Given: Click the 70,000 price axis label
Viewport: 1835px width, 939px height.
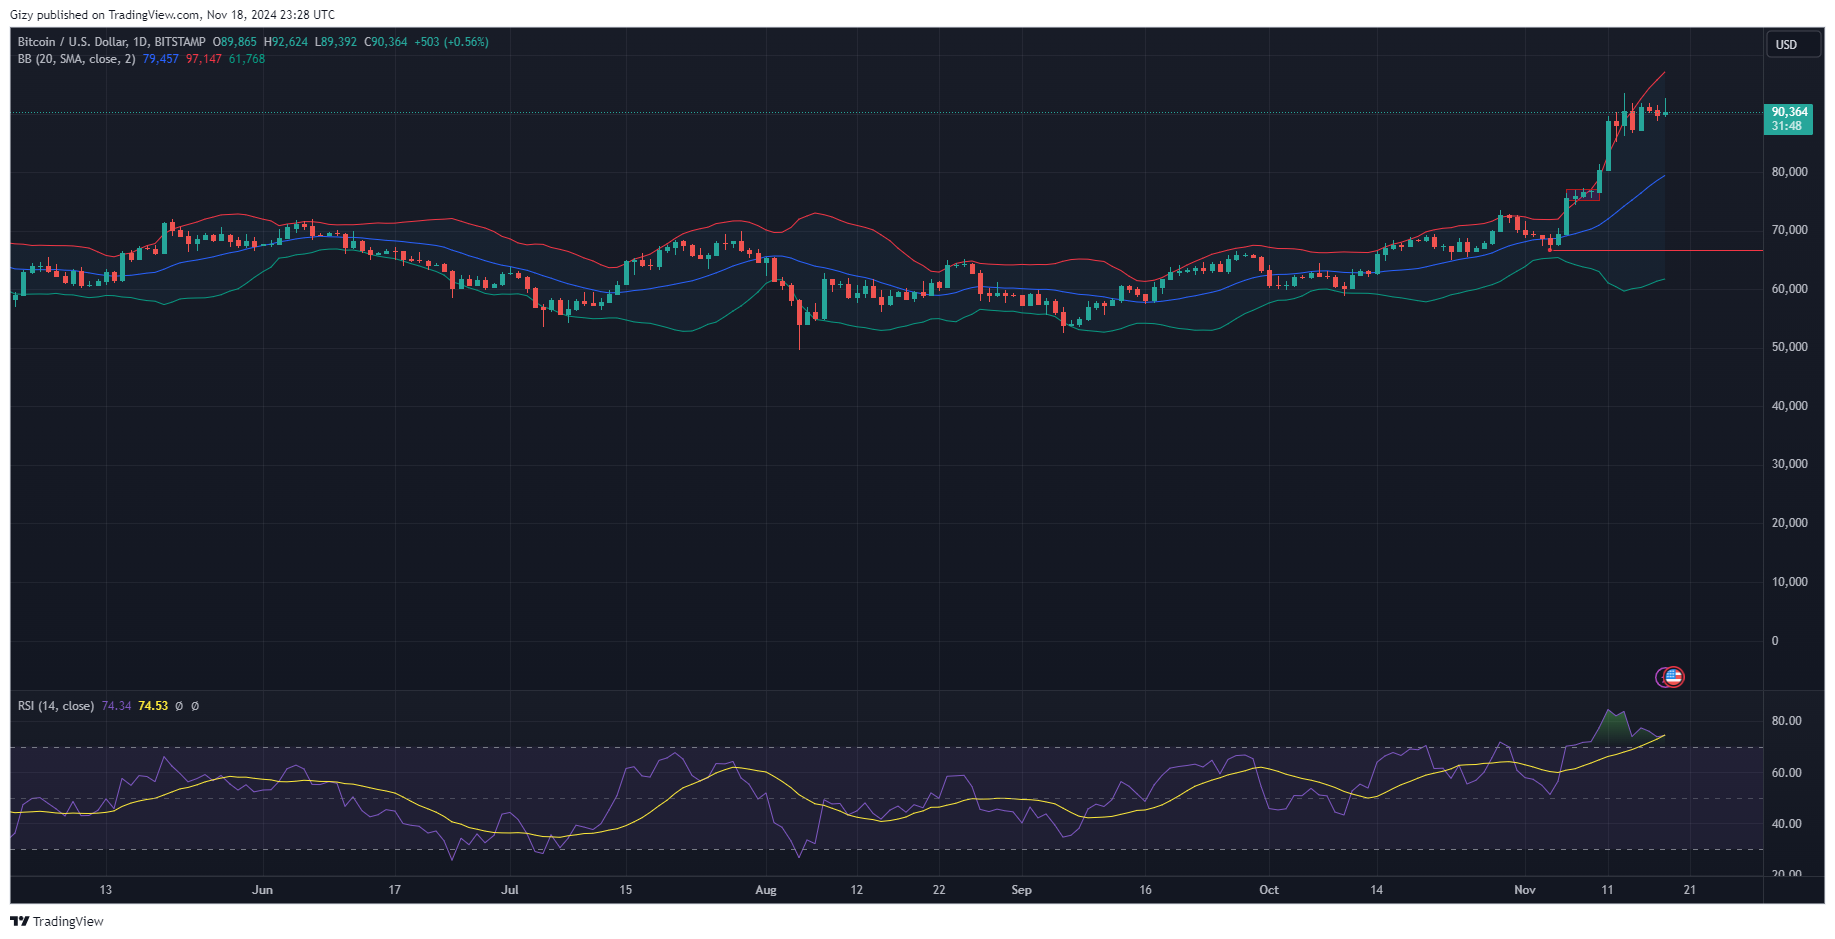Looking at the screenshot, I should pos(1790,230).
